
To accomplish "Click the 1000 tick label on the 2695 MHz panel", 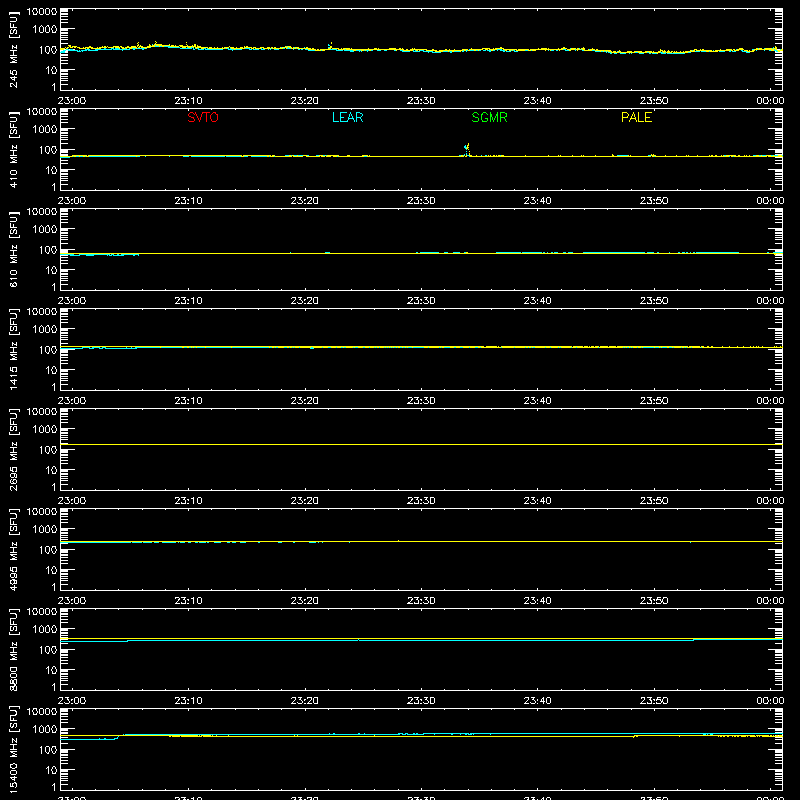I will coord(45,430).
